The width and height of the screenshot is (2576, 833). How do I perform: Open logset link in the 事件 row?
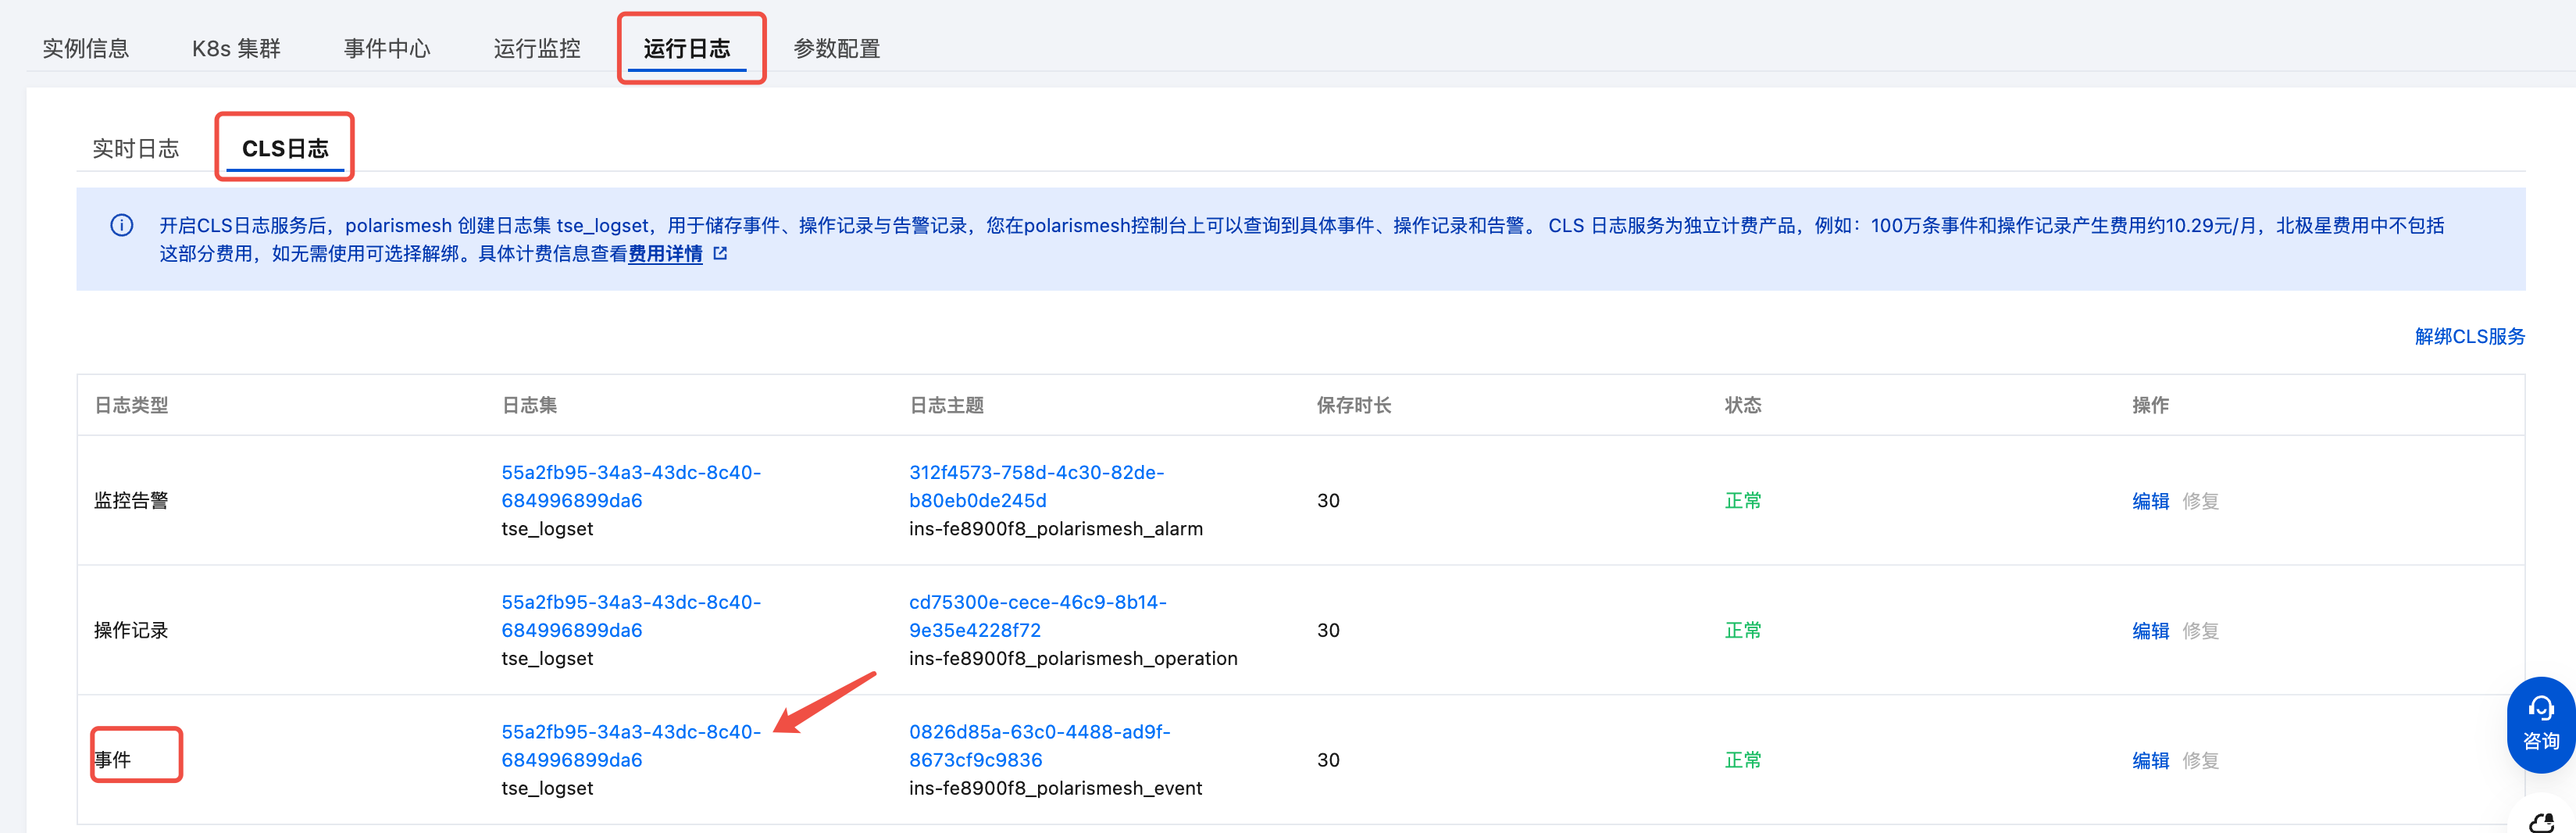click(x=631, y=746)
